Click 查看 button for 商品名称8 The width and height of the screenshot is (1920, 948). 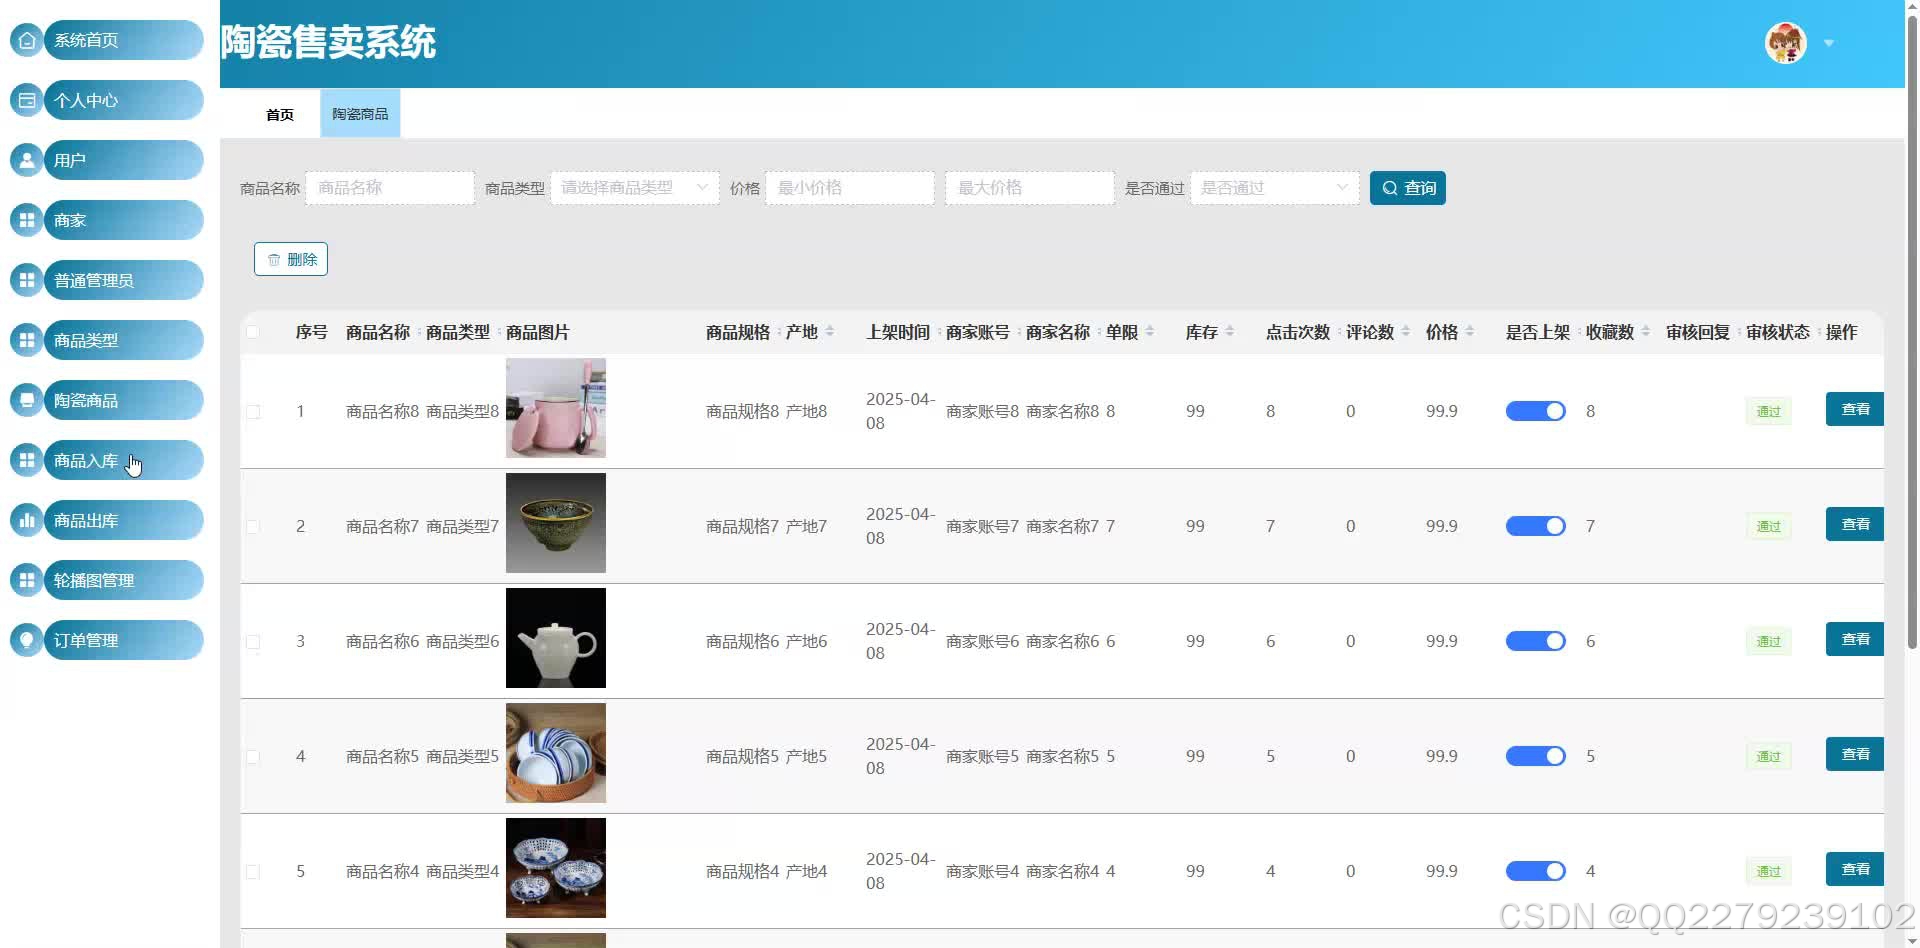1855,409
